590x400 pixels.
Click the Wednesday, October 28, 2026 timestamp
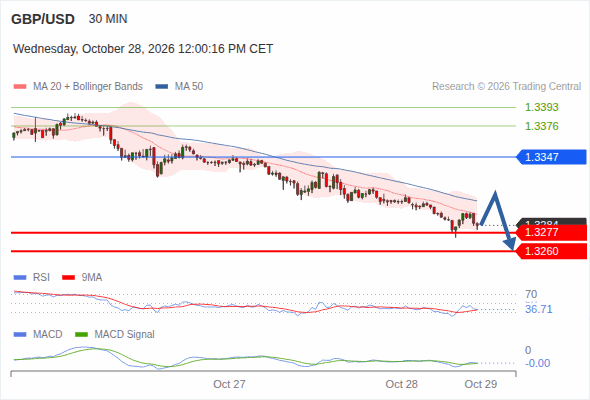point(143,49)
